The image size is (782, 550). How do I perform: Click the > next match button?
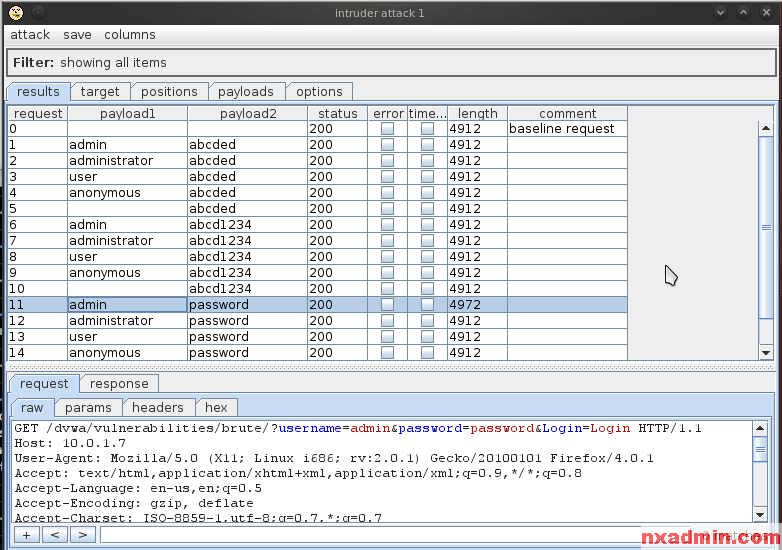pyautogui.click(x=83, y=535)
